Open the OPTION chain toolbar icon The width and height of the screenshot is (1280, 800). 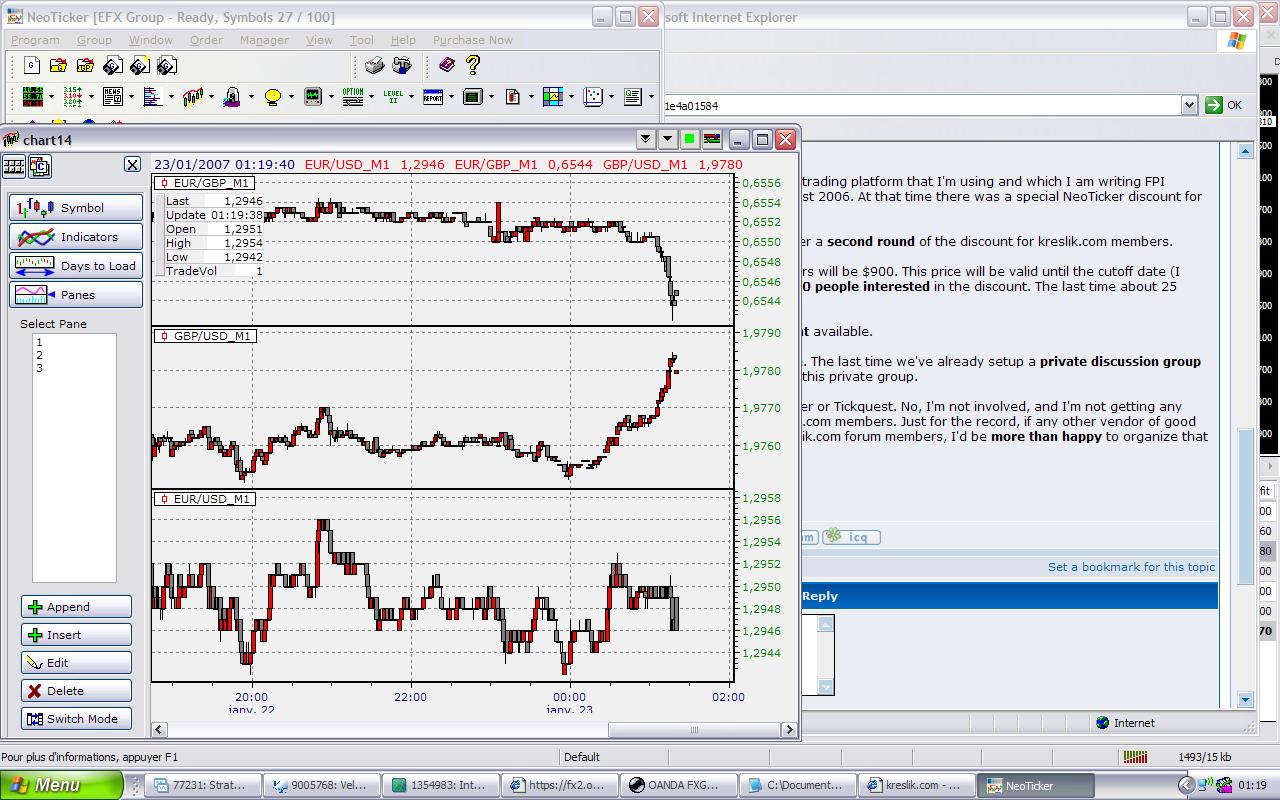pyautogui.click(x=352, y=97)
